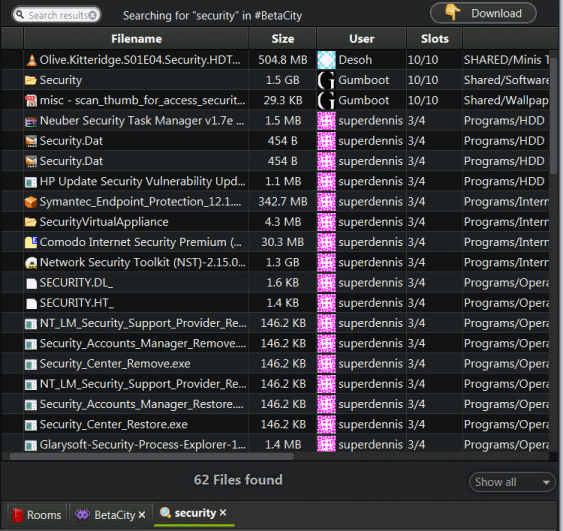Viewport: 563px width, 531px height.
Task: Click the pointing hand icon on Download button
Action: (x=452, y=12)
